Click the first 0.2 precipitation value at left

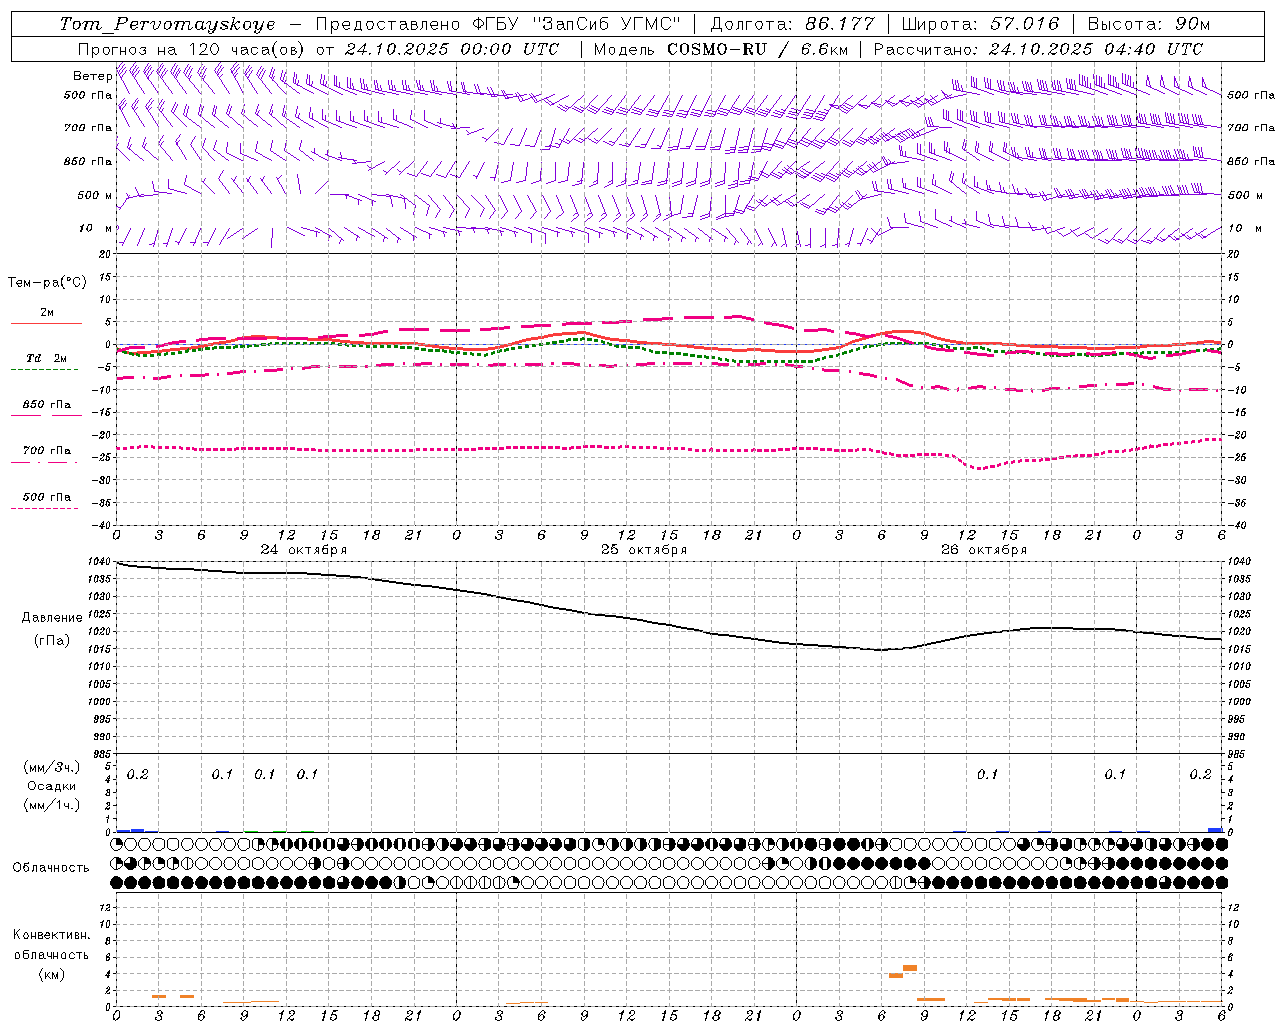pyautogui.click(x=138, y=775)
